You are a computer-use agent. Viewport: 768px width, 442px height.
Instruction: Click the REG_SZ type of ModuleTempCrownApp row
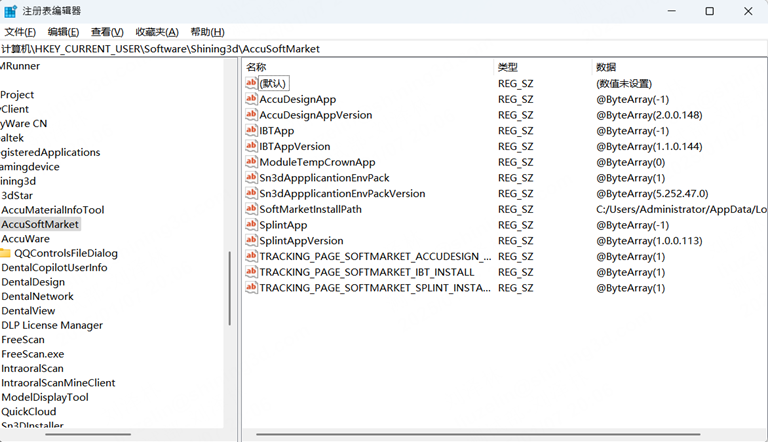click(x=515, y=162)
